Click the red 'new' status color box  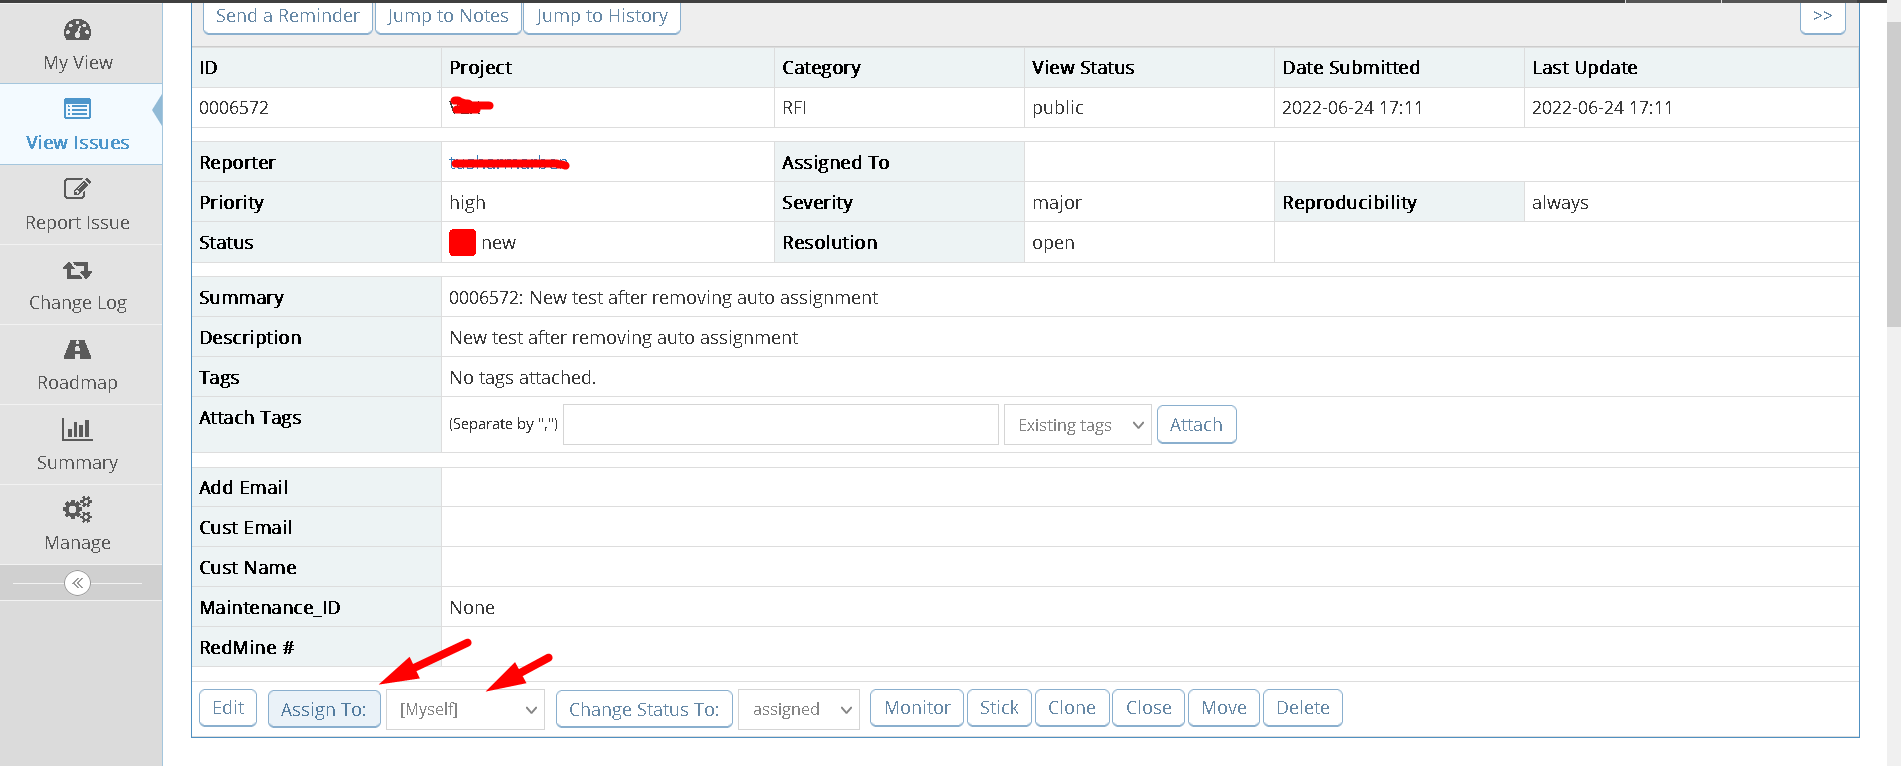click(462, 243)
